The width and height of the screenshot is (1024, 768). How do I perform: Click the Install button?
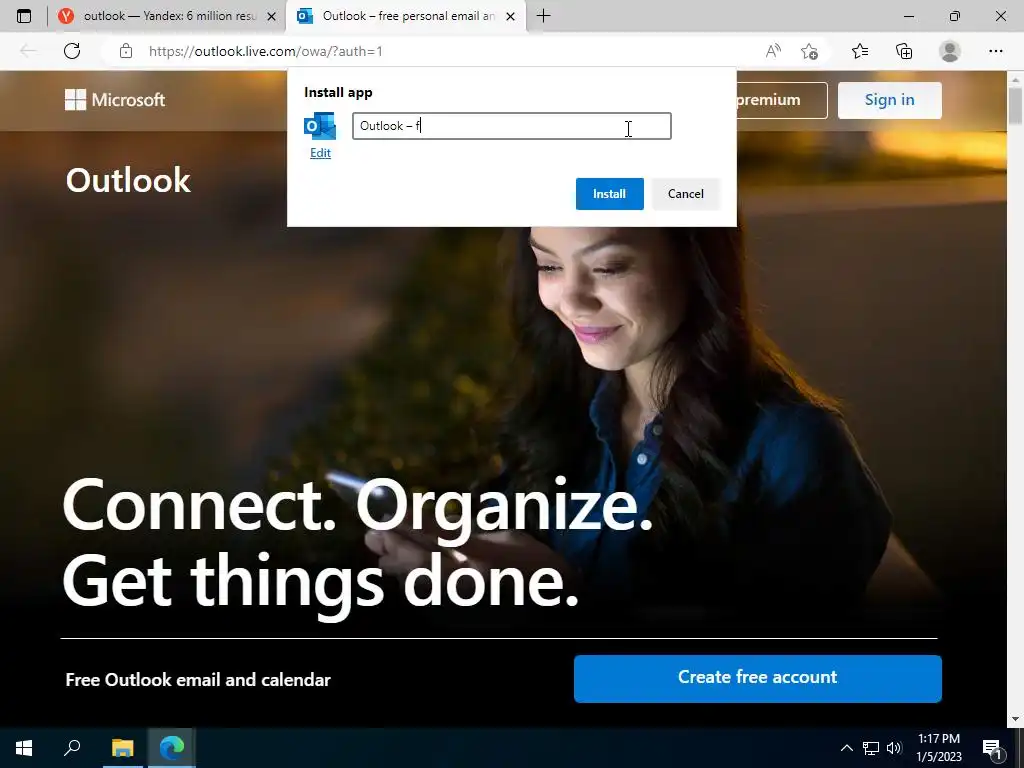coord(609,194)
